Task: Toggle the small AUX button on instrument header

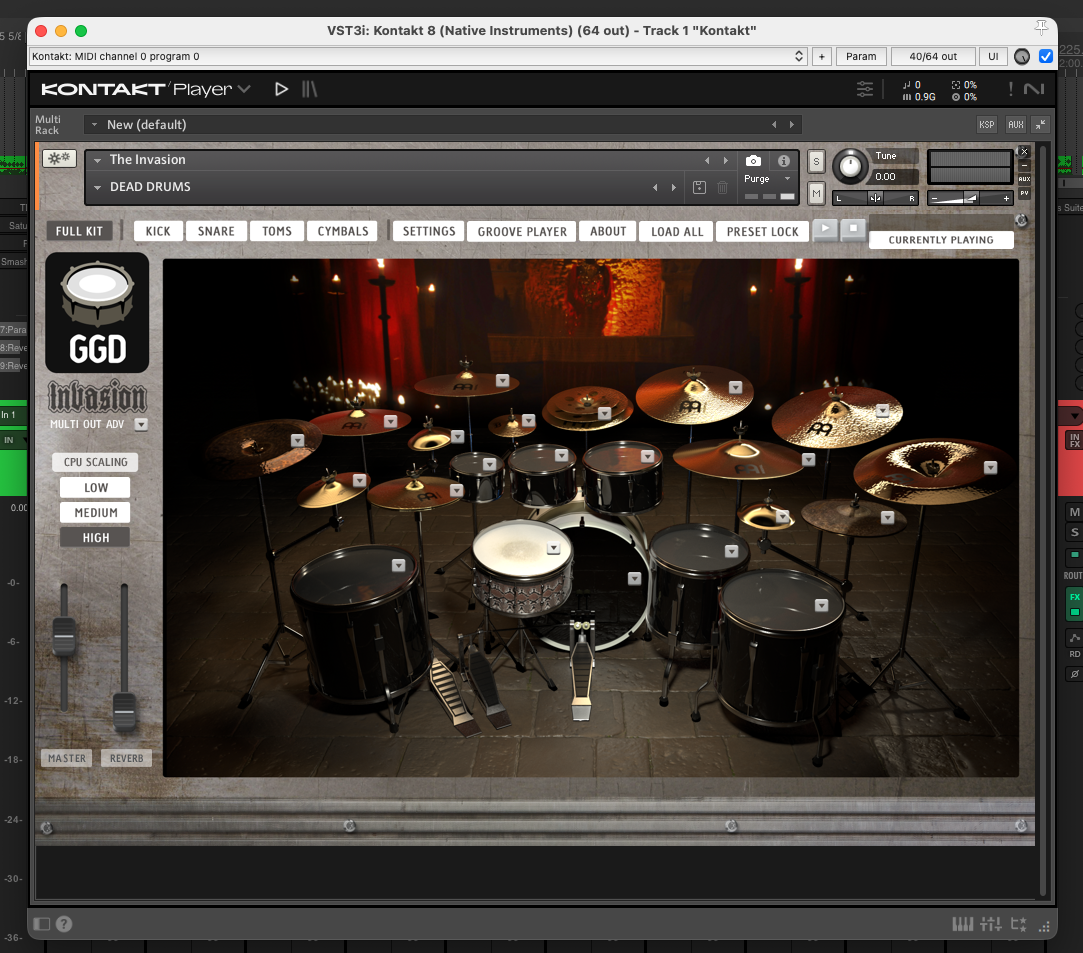Action: (1024, 180)
